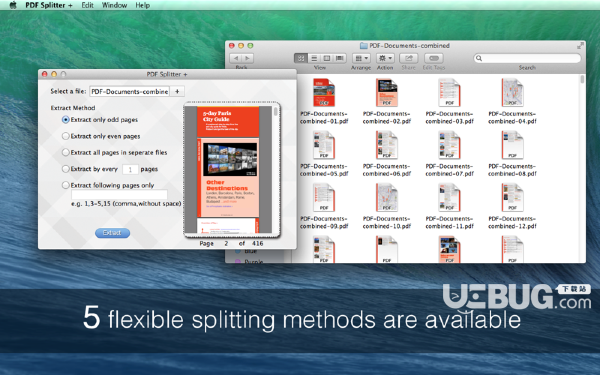Select PDF-Documents-combined-04.pdf file icon

[x=512, y=93]
